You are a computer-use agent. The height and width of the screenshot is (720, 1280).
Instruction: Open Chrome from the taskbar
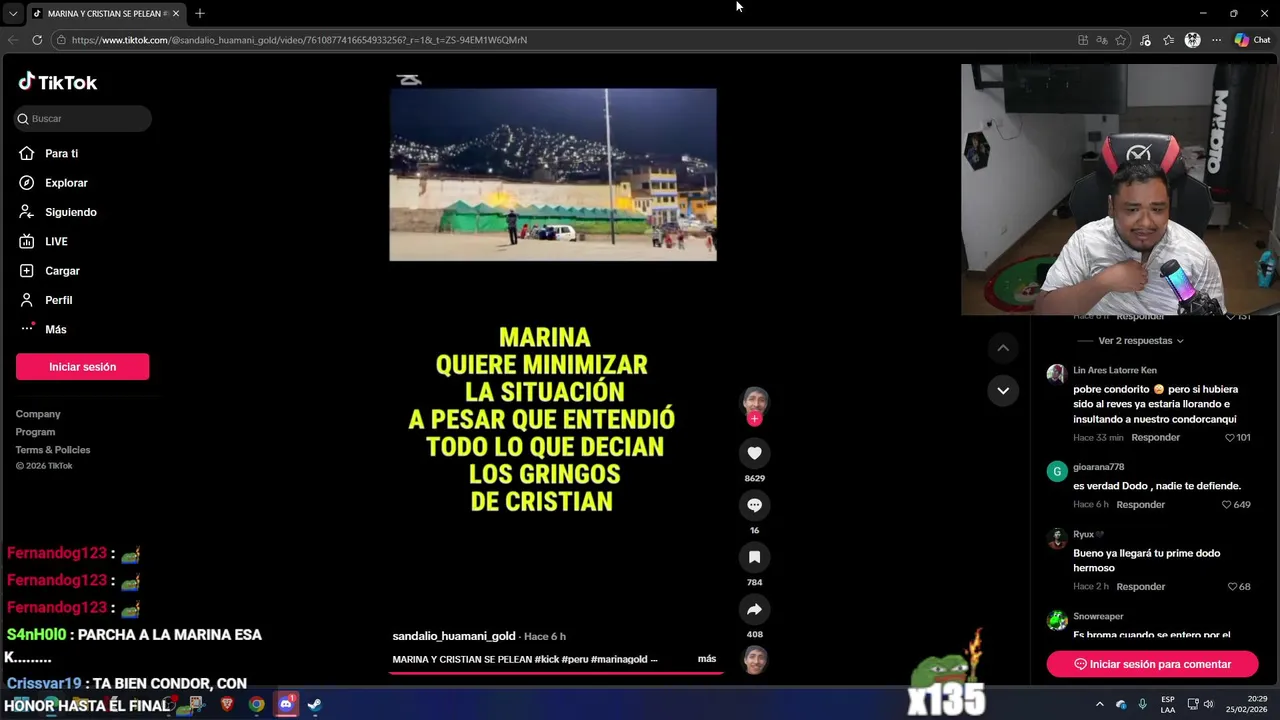257,704
